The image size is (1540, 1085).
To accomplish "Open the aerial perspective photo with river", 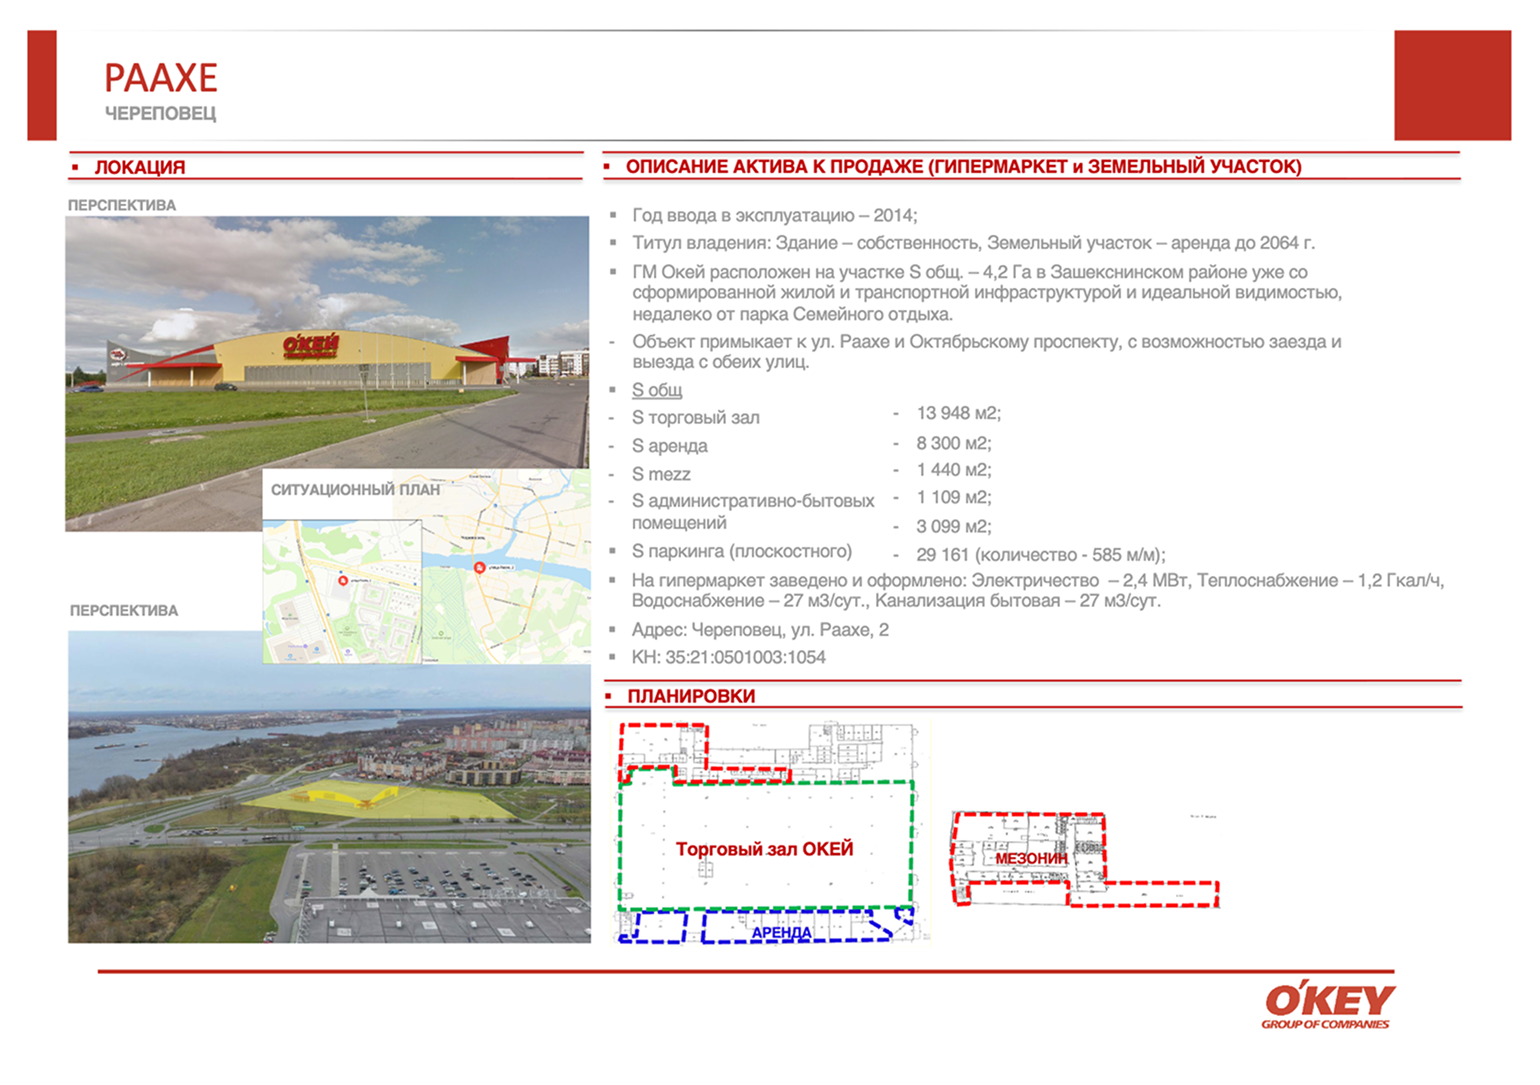I will tap(329, 787).
